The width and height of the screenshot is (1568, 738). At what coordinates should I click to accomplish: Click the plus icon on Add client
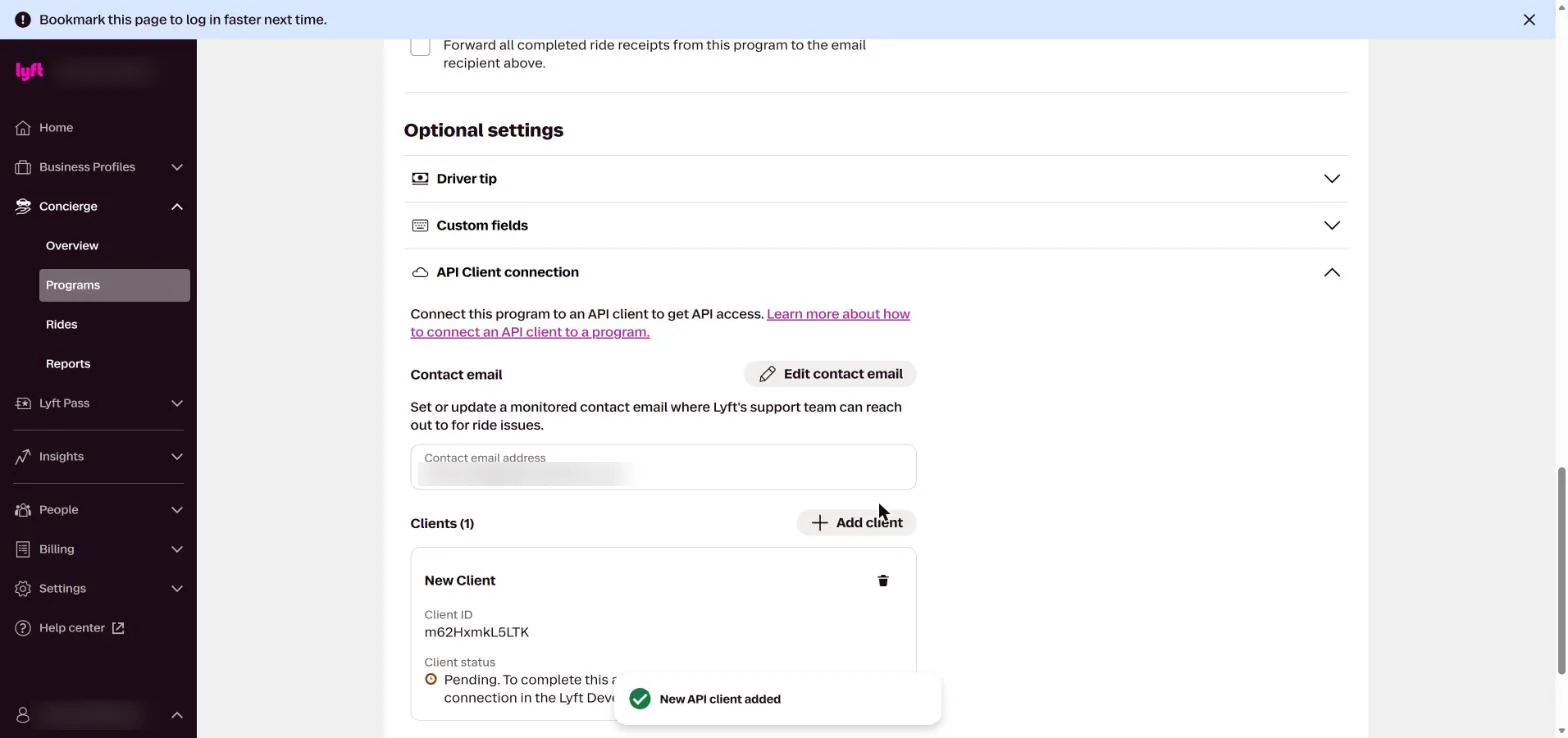coord(820,523)
